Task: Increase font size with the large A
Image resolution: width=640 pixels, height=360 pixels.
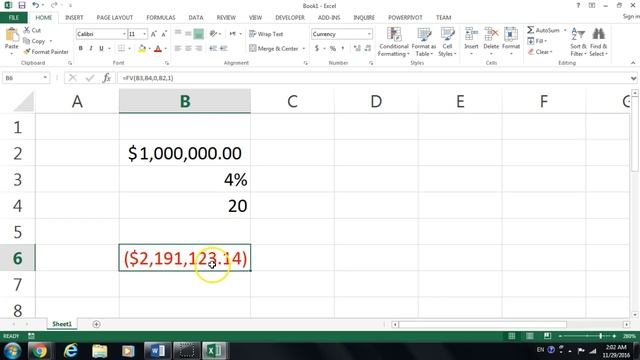Action: point(153,34)
